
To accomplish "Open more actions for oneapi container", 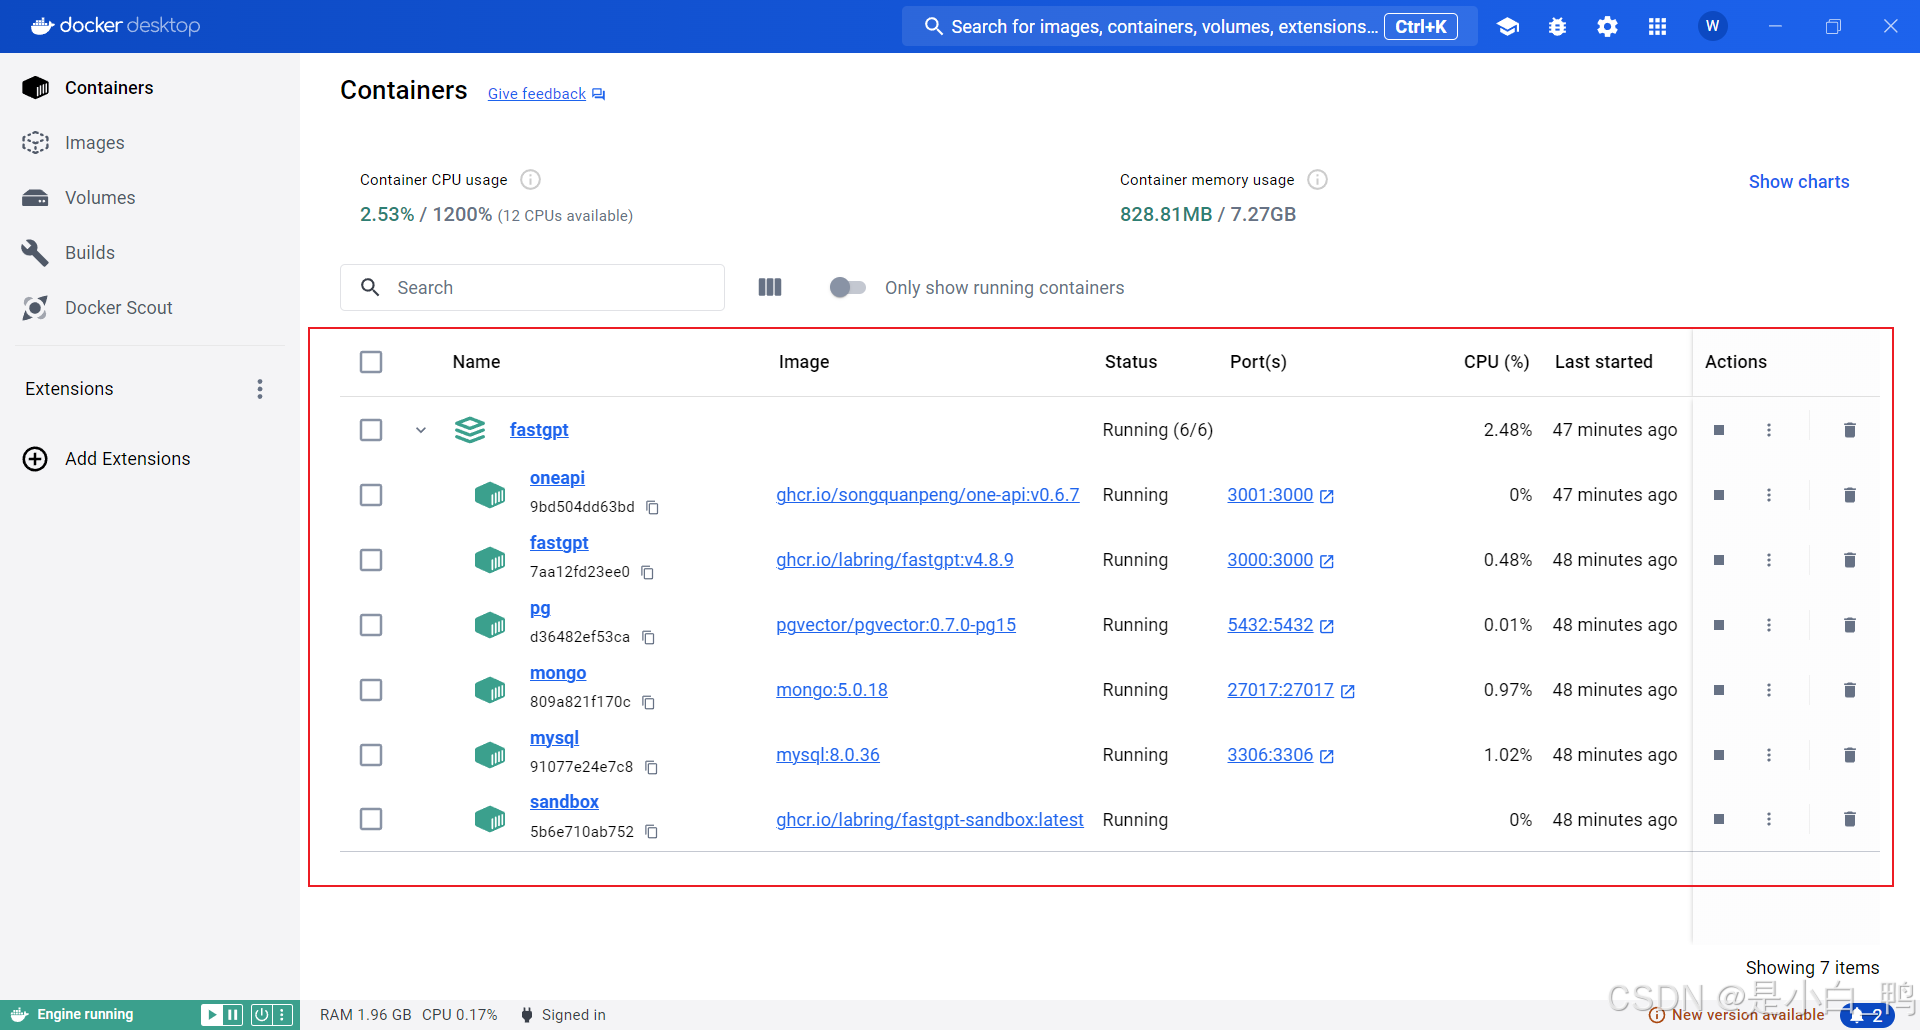I will [1769, 495].
